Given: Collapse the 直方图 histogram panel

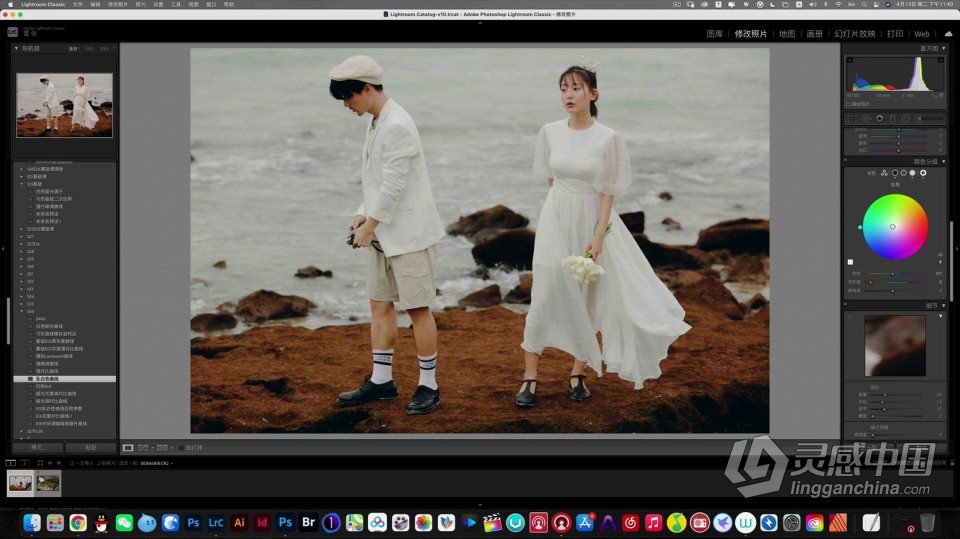Looking at the screenshot, I should 943,48.
